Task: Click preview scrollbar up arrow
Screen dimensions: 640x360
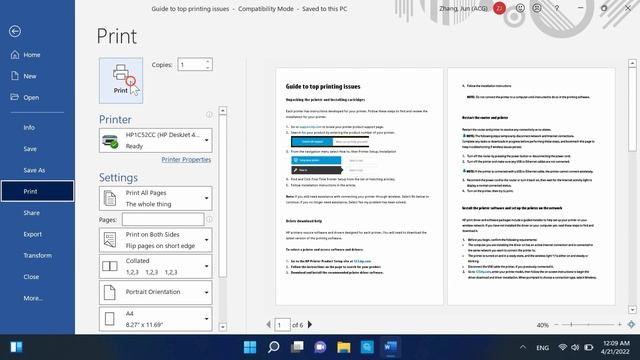Action: click(632, 63)
